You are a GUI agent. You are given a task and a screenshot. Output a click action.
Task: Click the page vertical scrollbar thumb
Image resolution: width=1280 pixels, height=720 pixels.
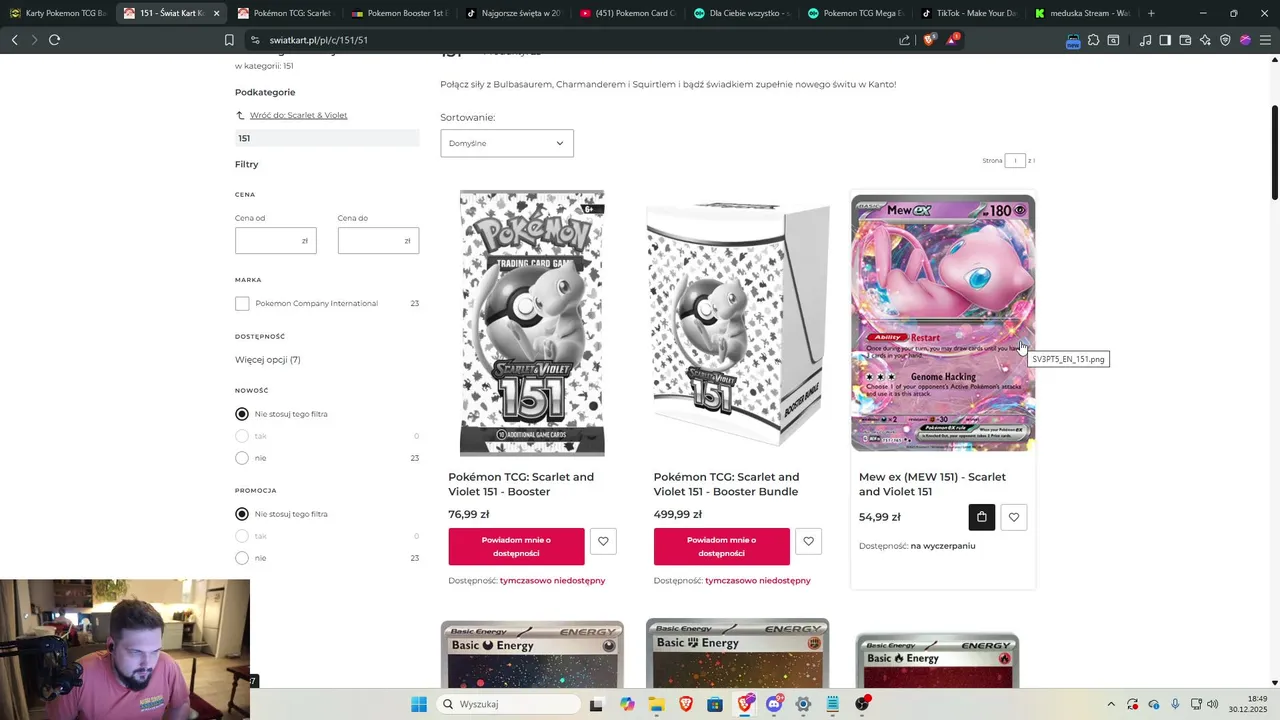pyautogui.click(x=1275, y=152)
